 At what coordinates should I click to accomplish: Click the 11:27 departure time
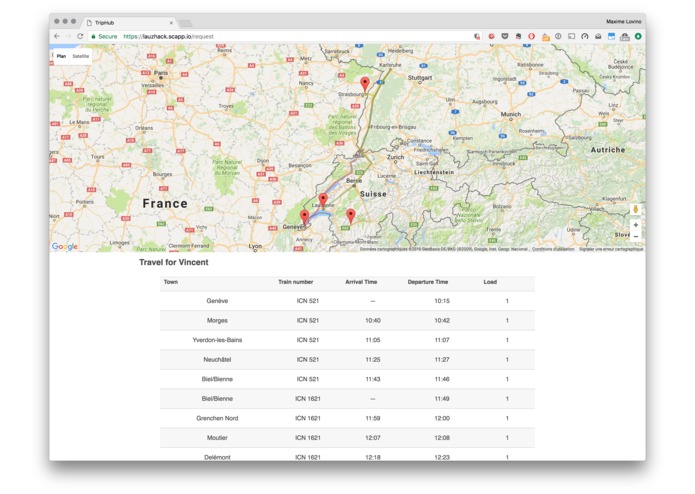tap(442, 359)
